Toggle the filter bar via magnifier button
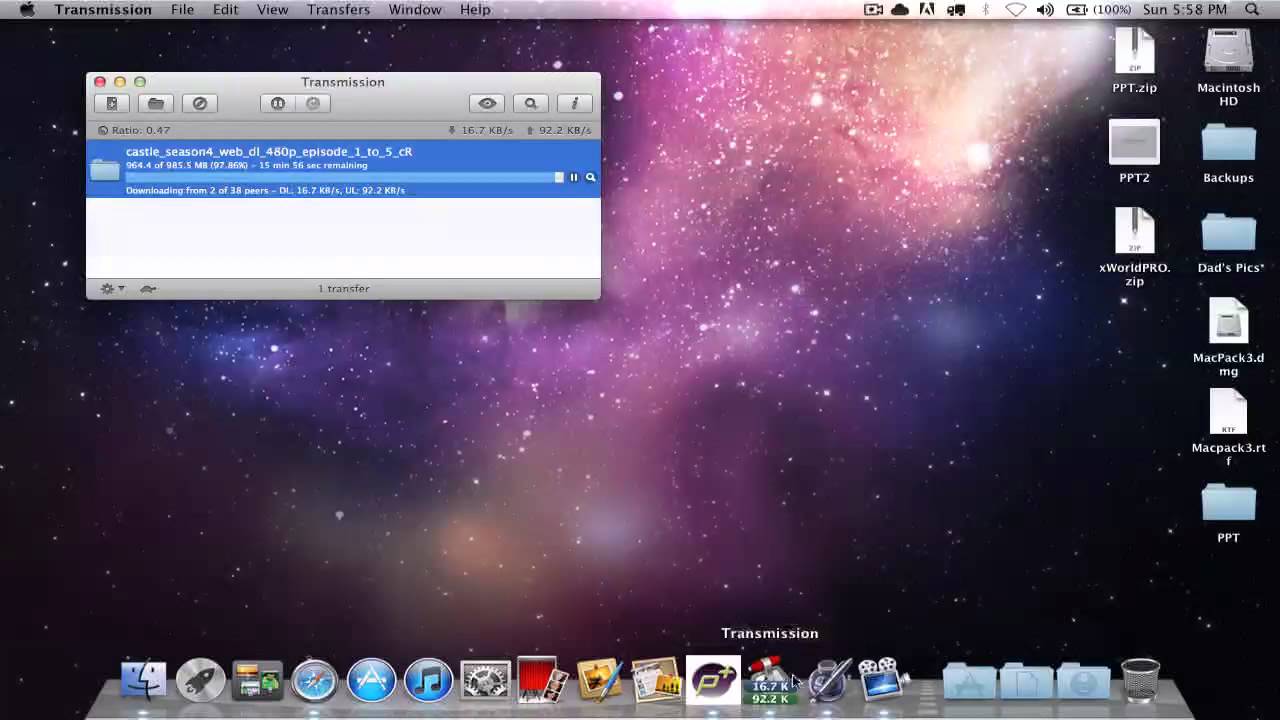Screen dimensions: 1280x720 pyautogui.click(x=531, y=103)
